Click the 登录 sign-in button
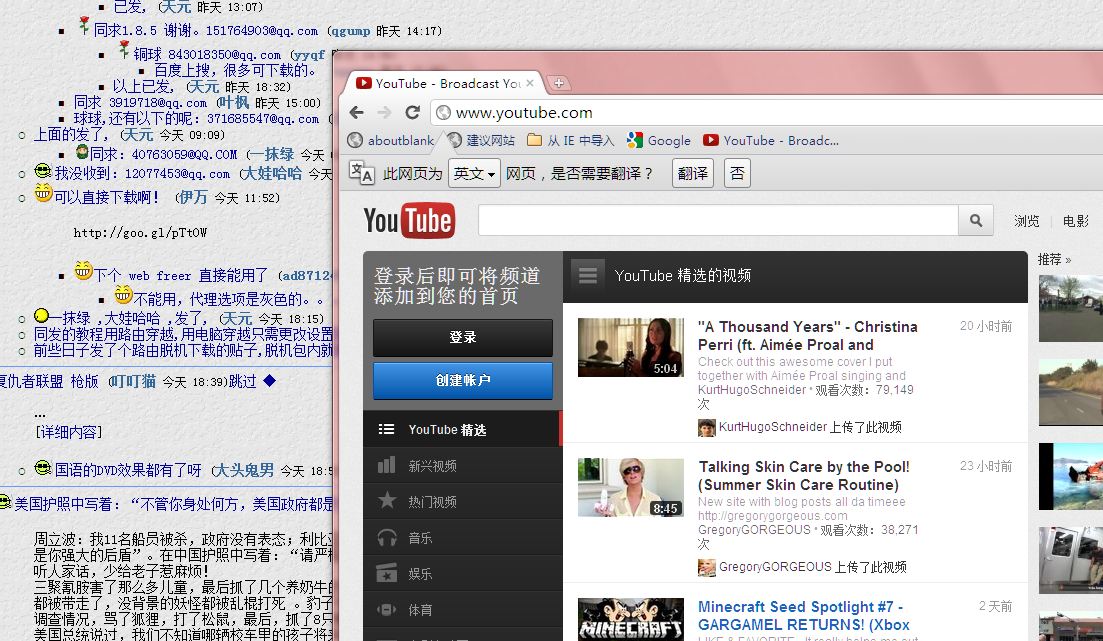This screenshot has height=641, width=1103. [463, 337]
